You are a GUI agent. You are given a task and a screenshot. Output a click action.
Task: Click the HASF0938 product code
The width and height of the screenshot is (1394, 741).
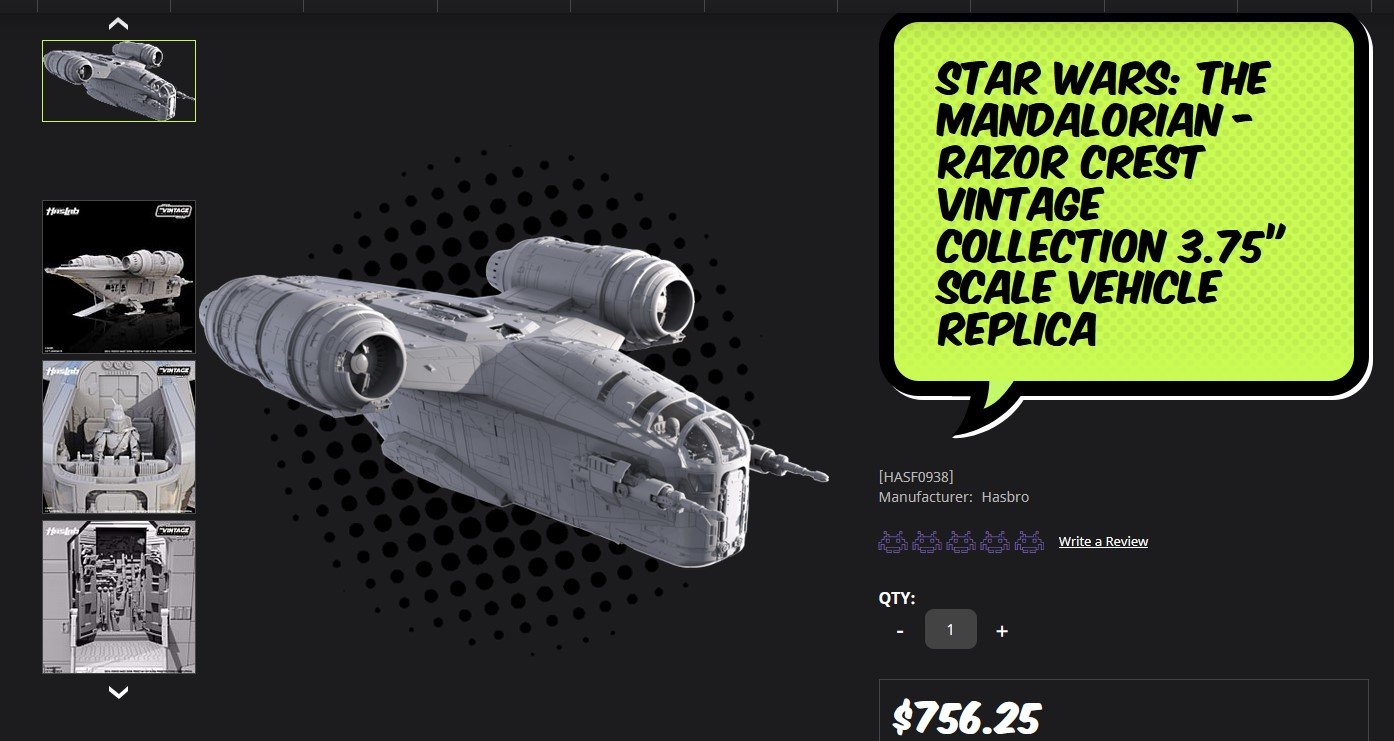pos(916,477)
